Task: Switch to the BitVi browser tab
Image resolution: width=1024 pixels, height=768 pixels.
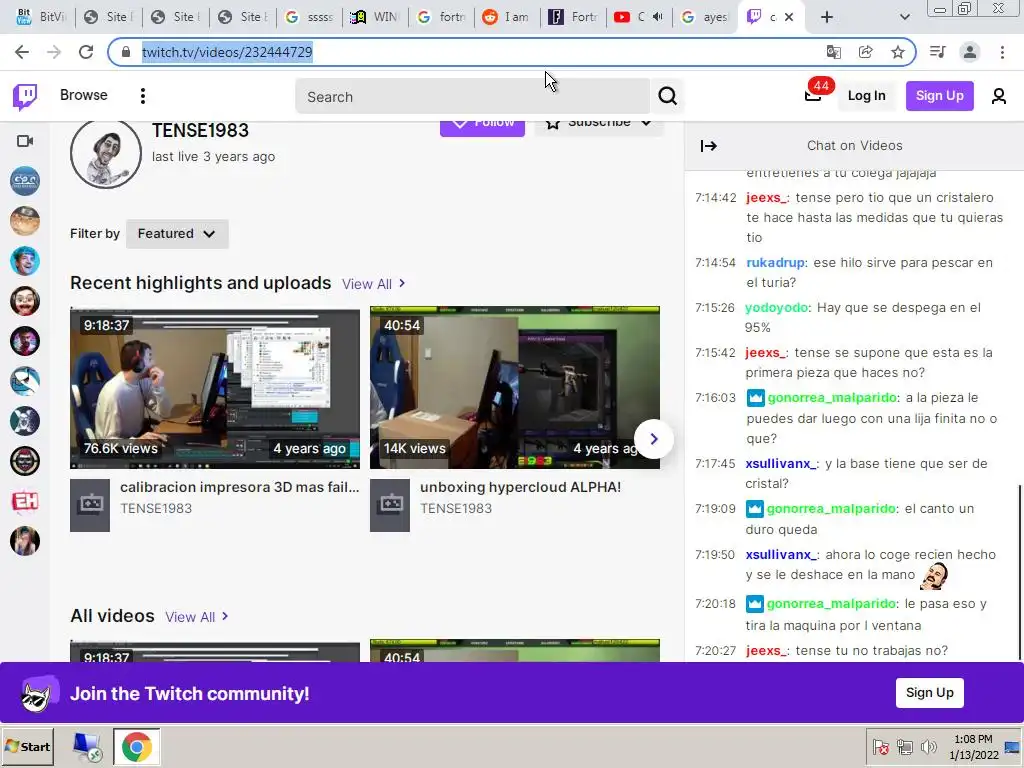Action: 42,17
